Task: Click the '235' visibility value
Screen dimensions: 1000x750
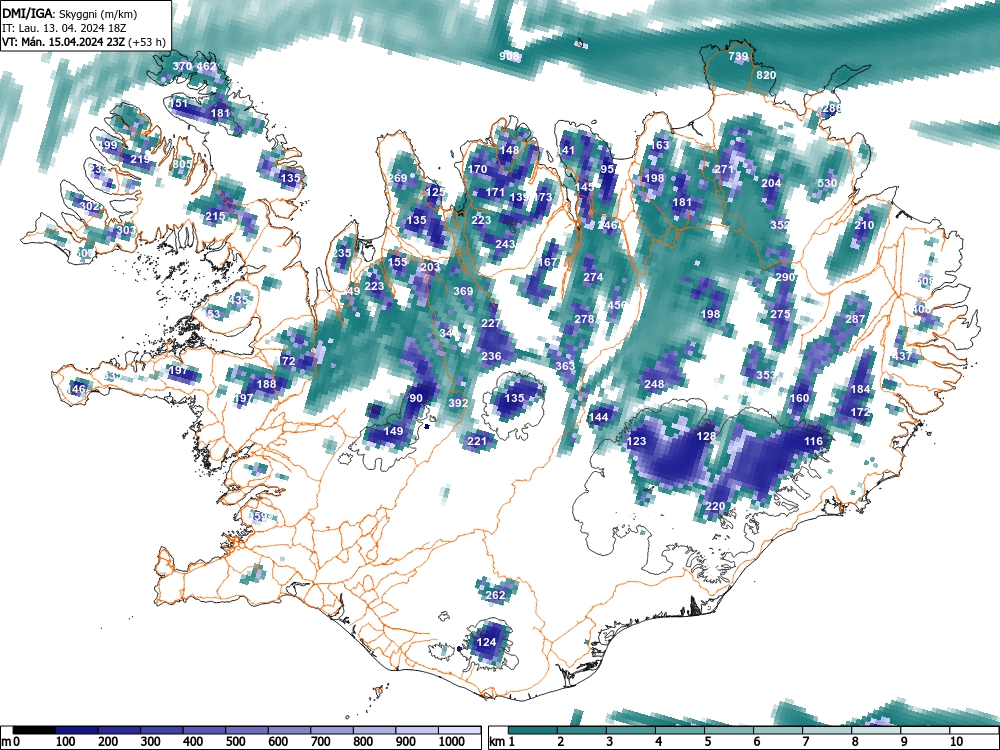Action: coord(341,253)
